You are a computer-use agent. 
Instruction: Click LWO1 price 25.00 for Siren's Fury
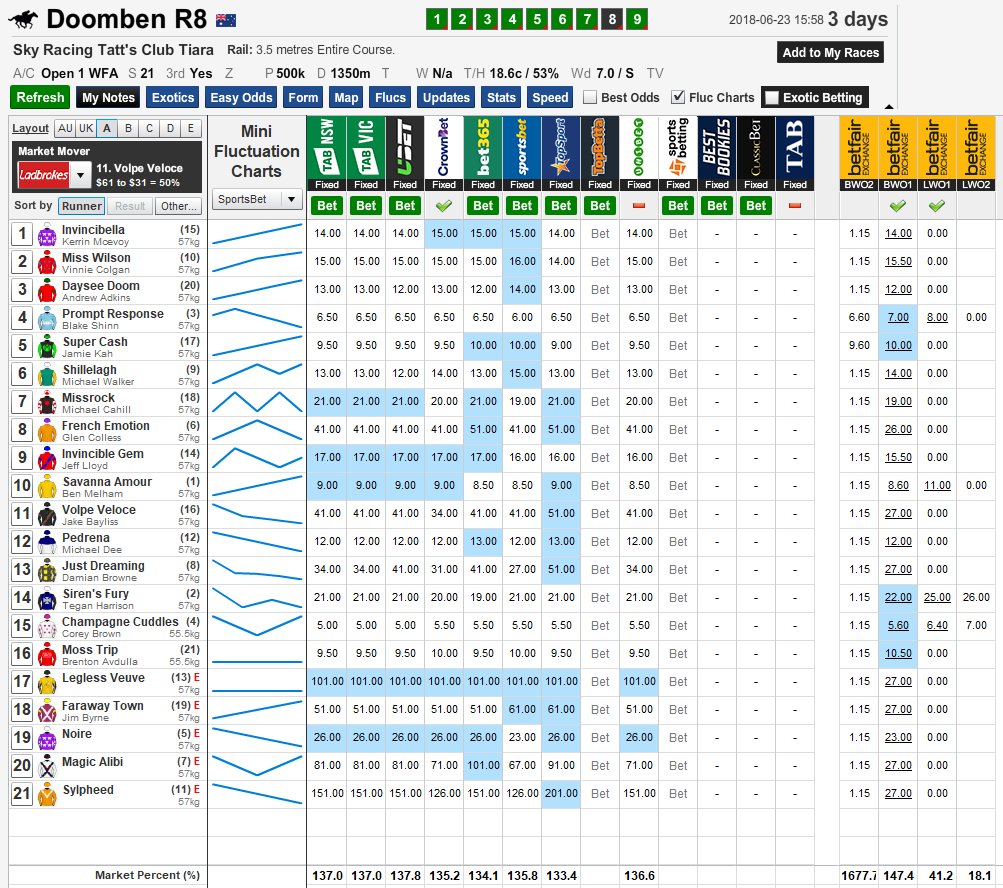tap(937, 597)
